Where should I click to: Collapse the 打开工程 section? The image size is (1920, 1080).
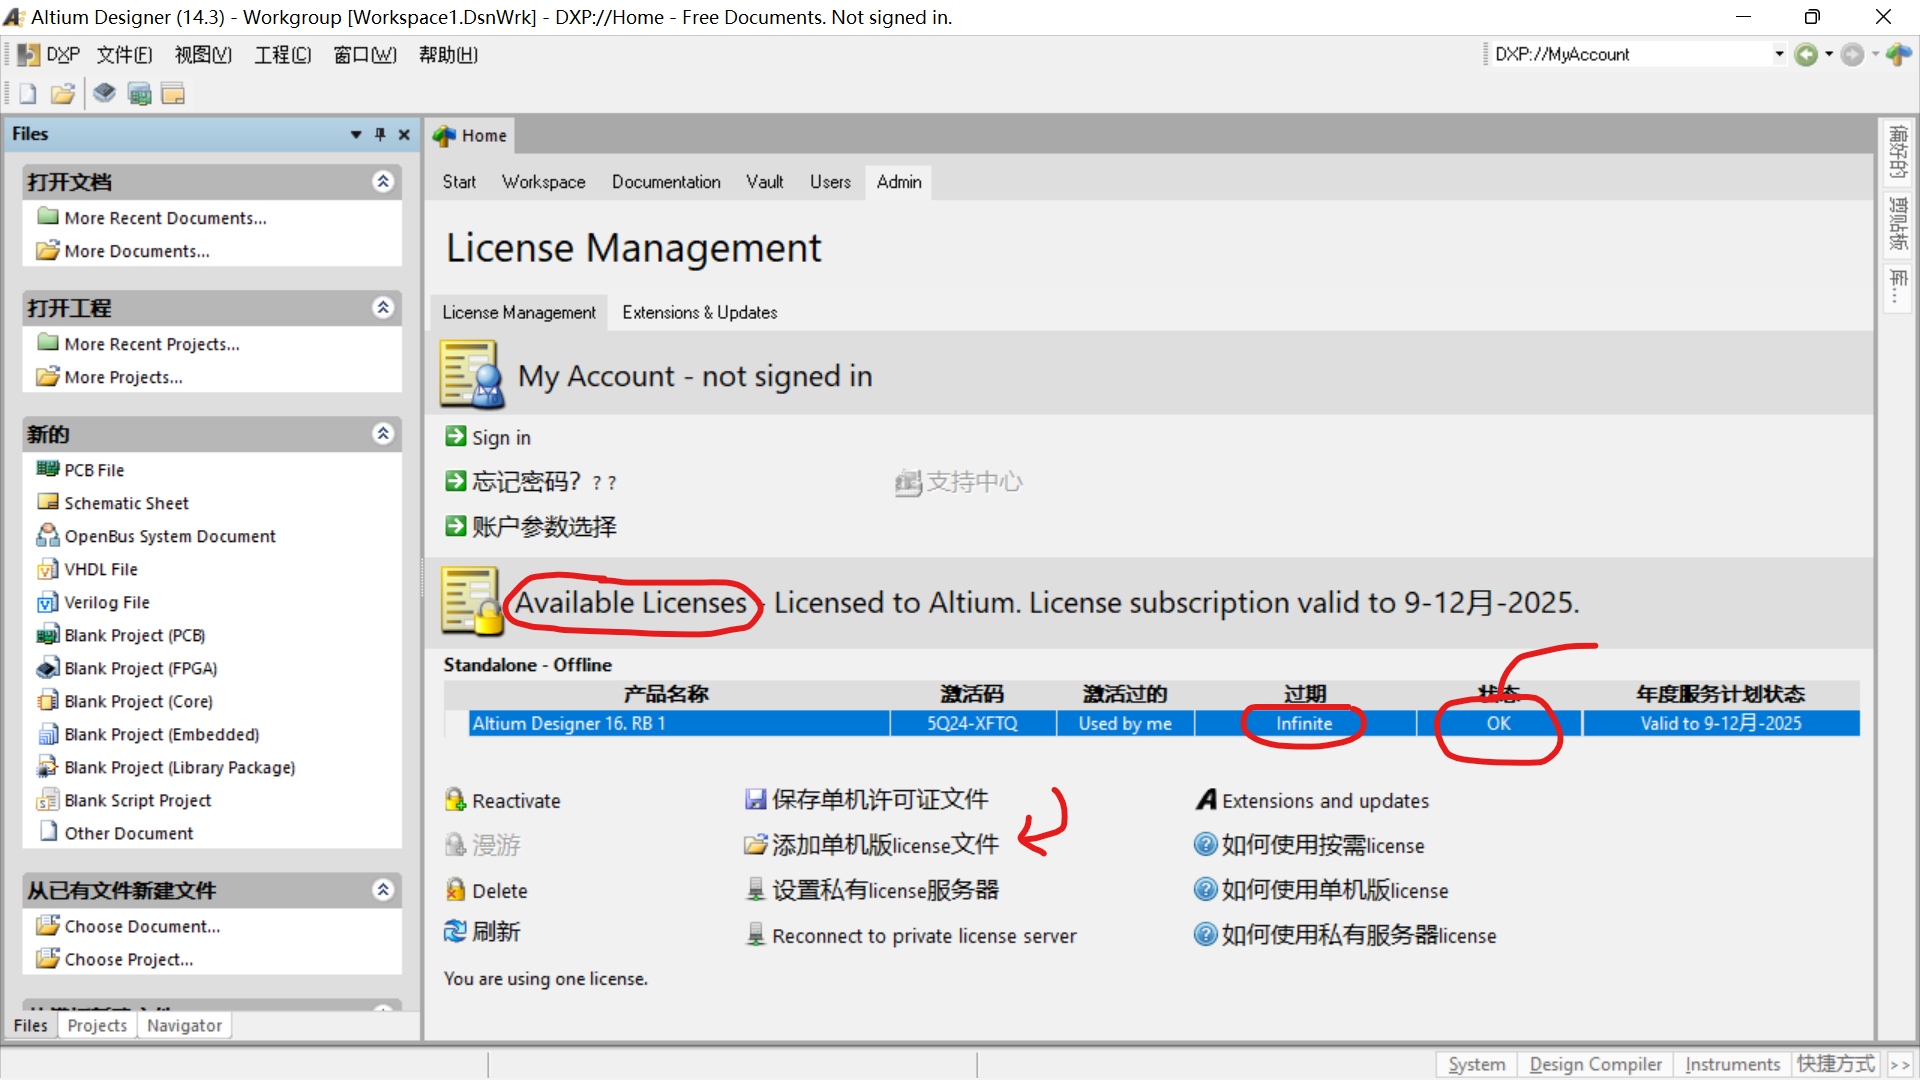point(383,307)
